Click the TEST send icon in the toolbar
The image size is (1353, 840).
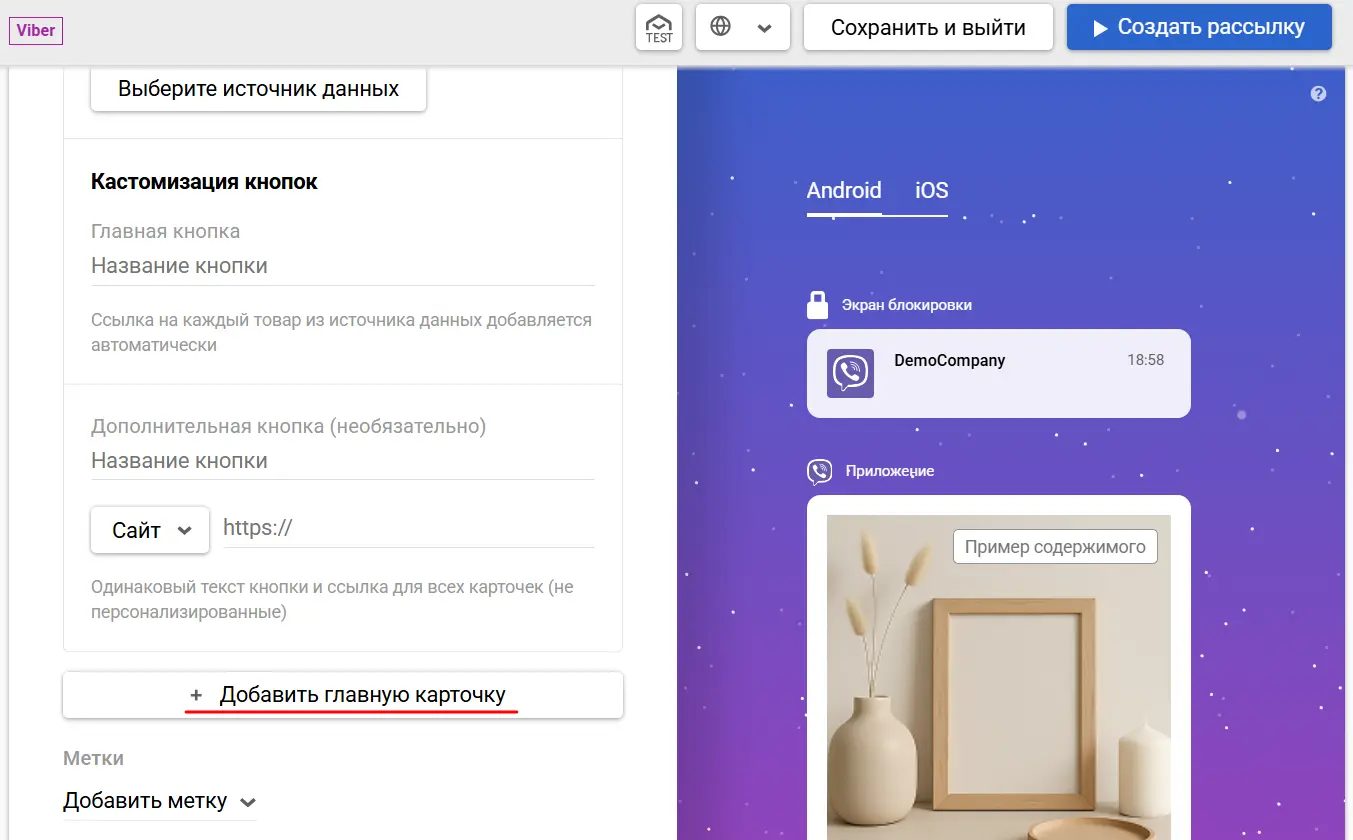(658, 27)
